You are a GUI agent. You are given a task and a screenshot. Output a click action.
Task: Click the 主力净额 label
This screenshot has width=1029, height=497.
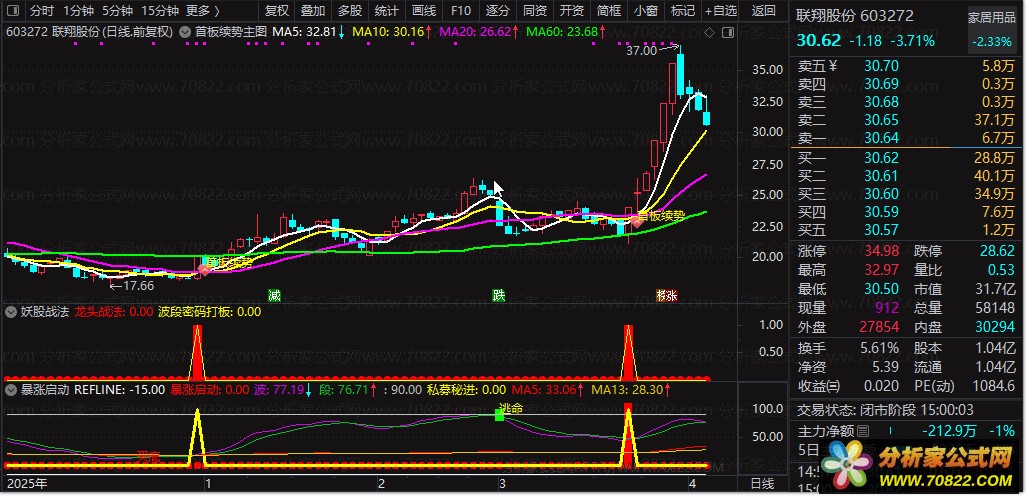(826, 431)
